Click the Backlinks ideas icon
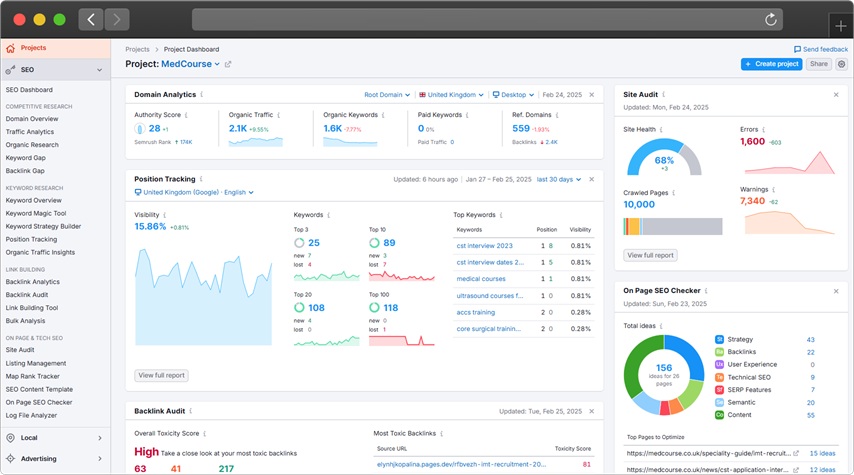Image resolution: width=854 pixels, height=475 pixels. [719, 352]
